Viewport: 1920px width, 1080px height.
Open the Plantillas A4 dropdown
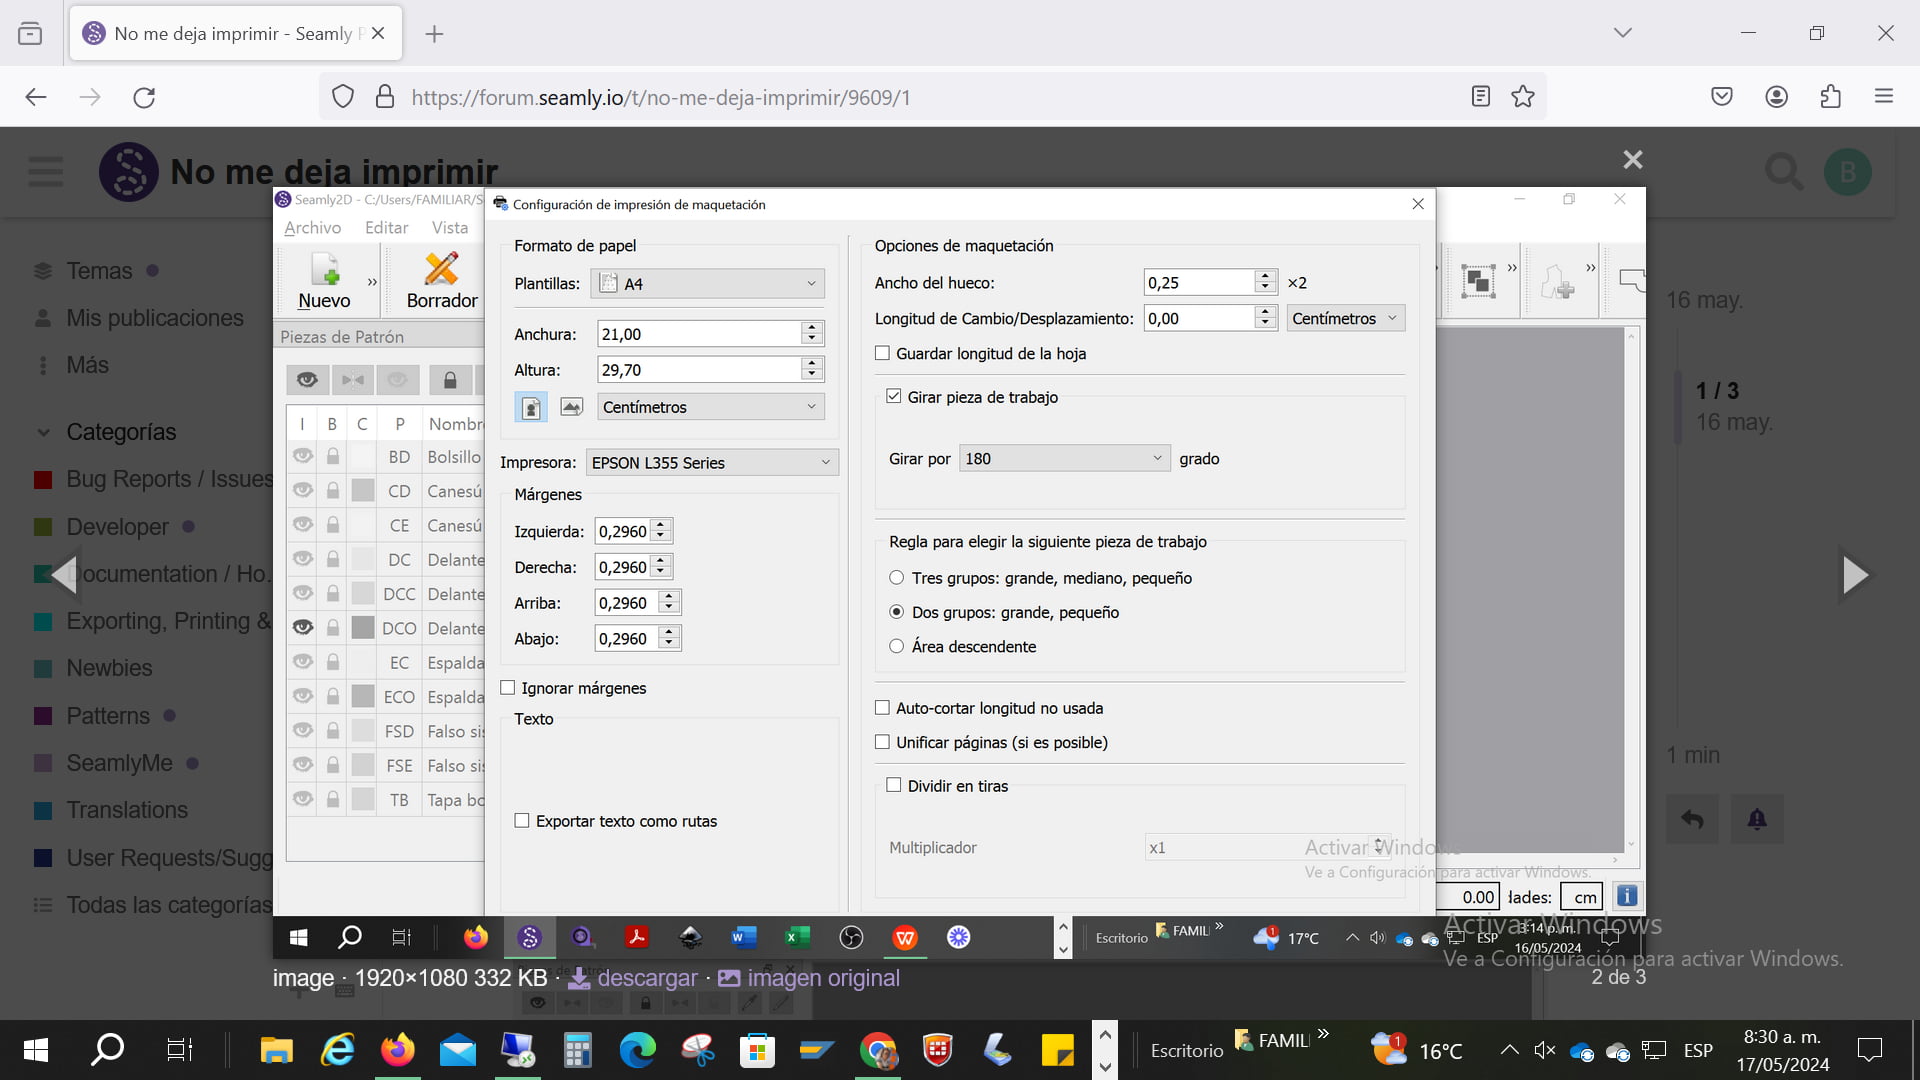710,284
